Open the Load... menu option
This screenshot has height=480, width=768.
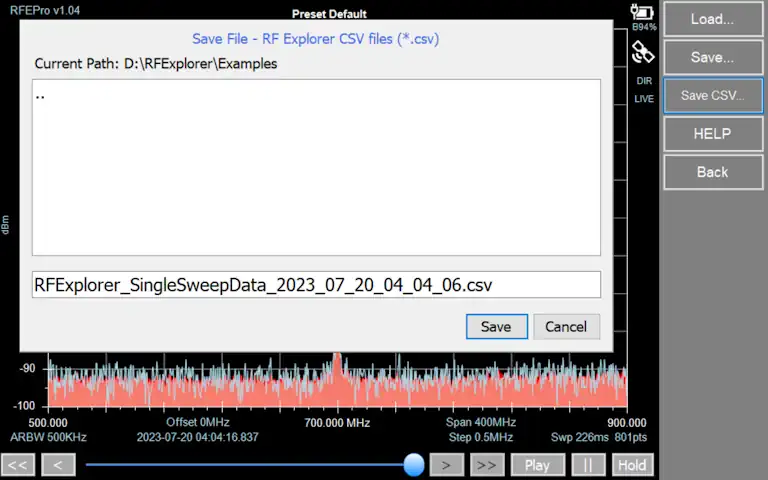[712, 19]
